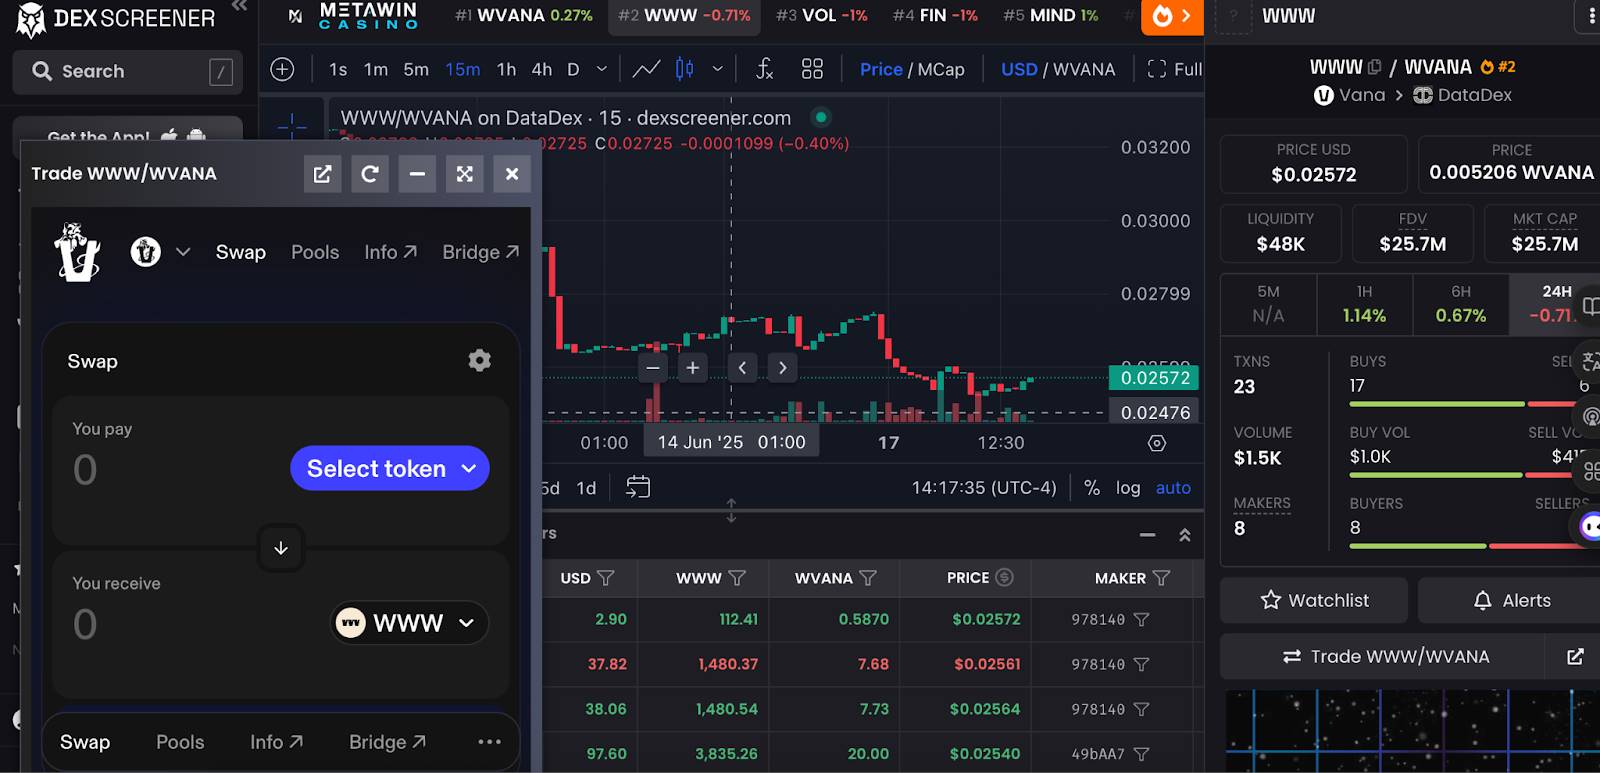Viewport: 1600px width, 773px height.
Task: Toggle log scale on chart
Action: [1128, 488]
